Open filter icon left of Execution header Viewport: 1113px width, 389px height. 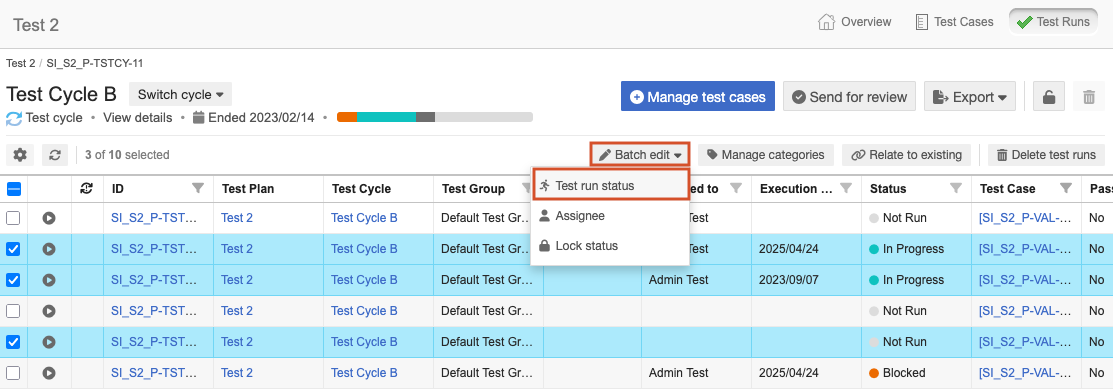tap(736, 188)
